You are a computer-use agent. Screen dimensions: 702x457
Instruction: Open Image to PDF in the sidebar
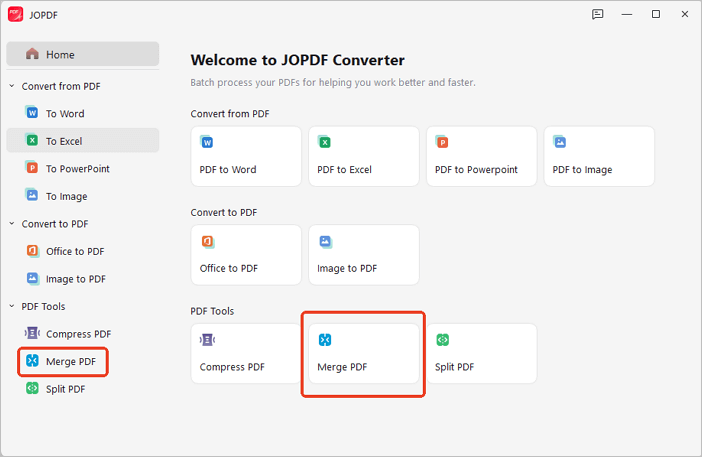(x=83, y=279)
